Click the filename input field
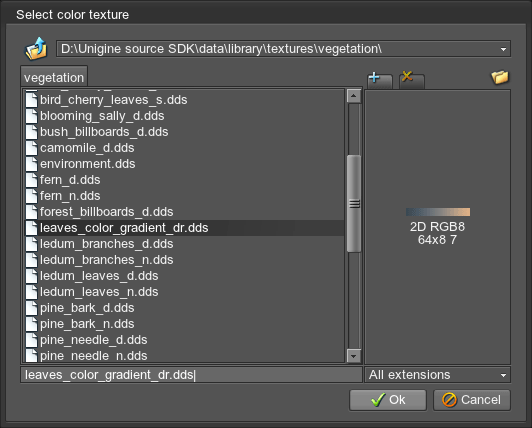The width and height of the screenshot is (532, 428). (191, 375)
